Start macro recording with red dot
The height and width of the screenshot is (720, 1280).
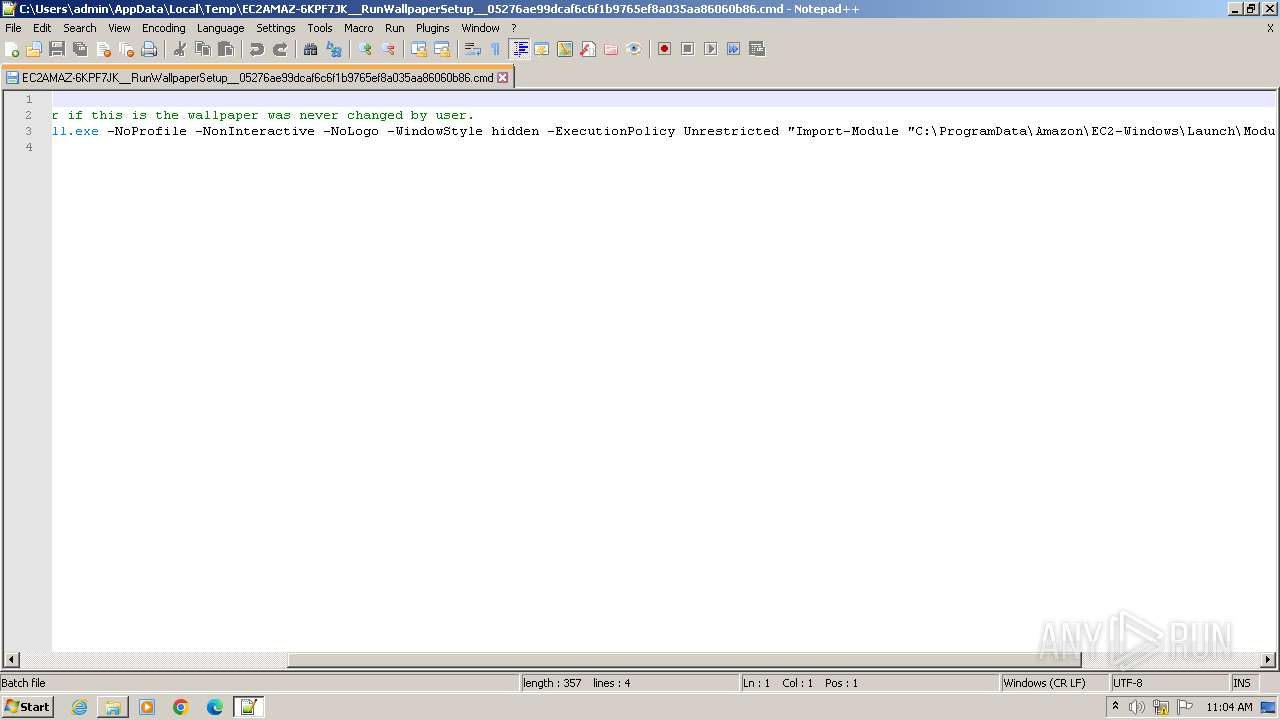click(x=664, y=49)
